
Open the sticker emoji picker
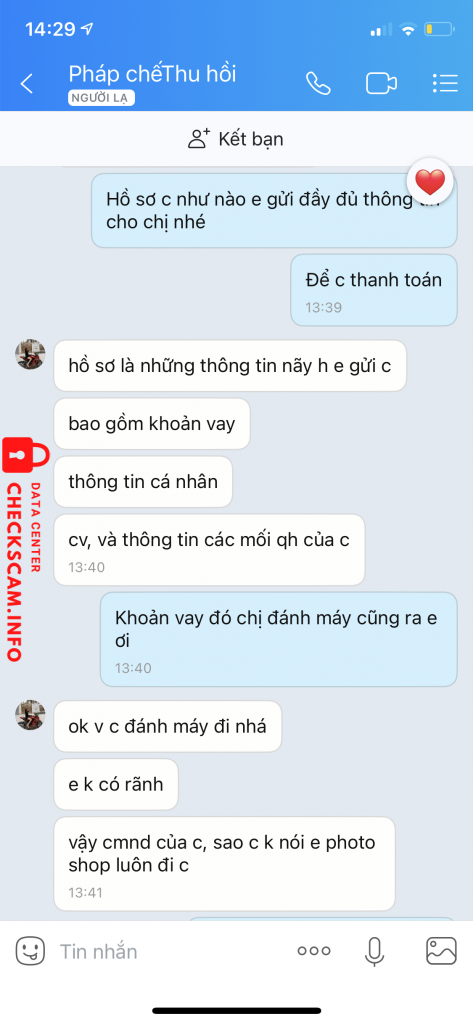coord(30,951)
